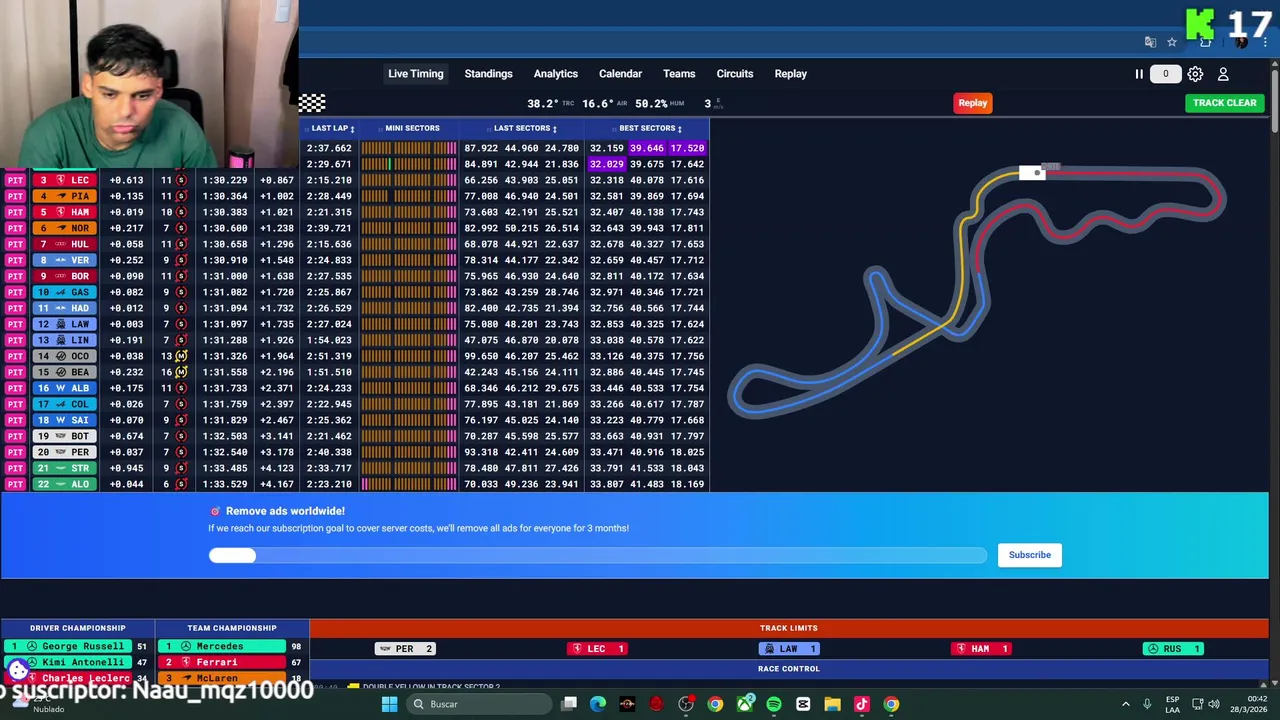This screenshot has height=720, width=1280.
Task: Open TikTok app from taskbar
Action: (x=862, y=704)
